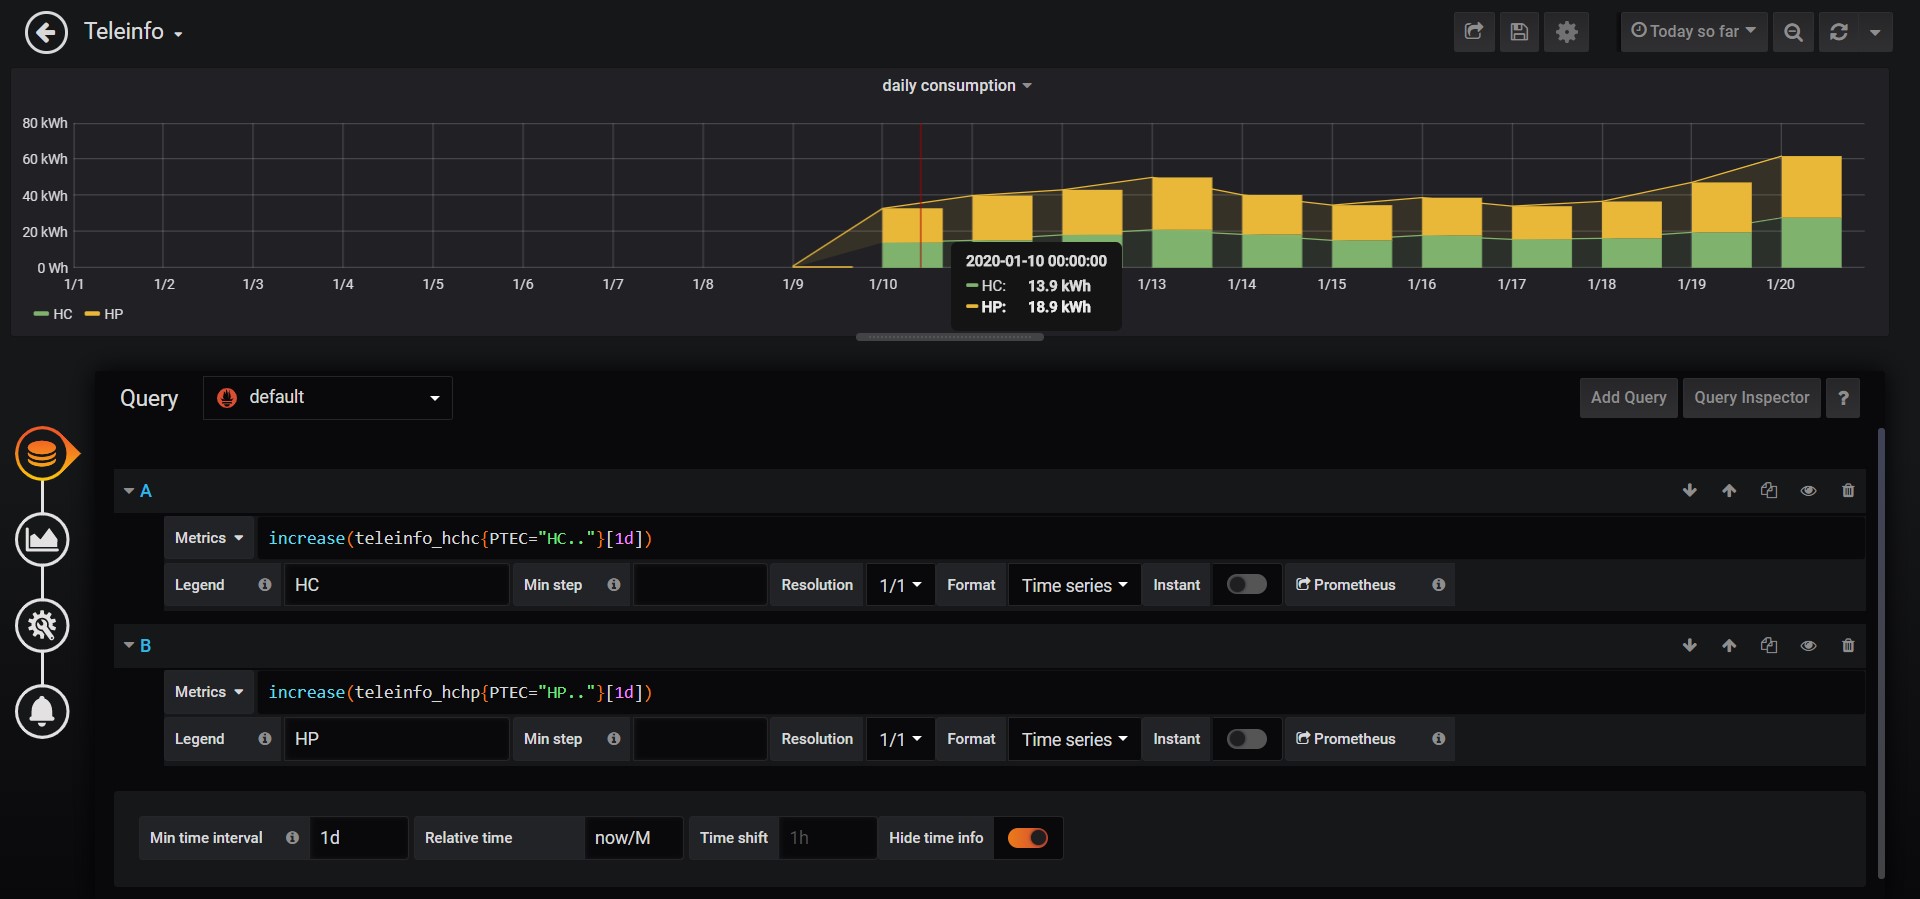This screenshot has width=1920, height=899.
Task: Show legend info tooltip for query A
Action: pos(265,585)
